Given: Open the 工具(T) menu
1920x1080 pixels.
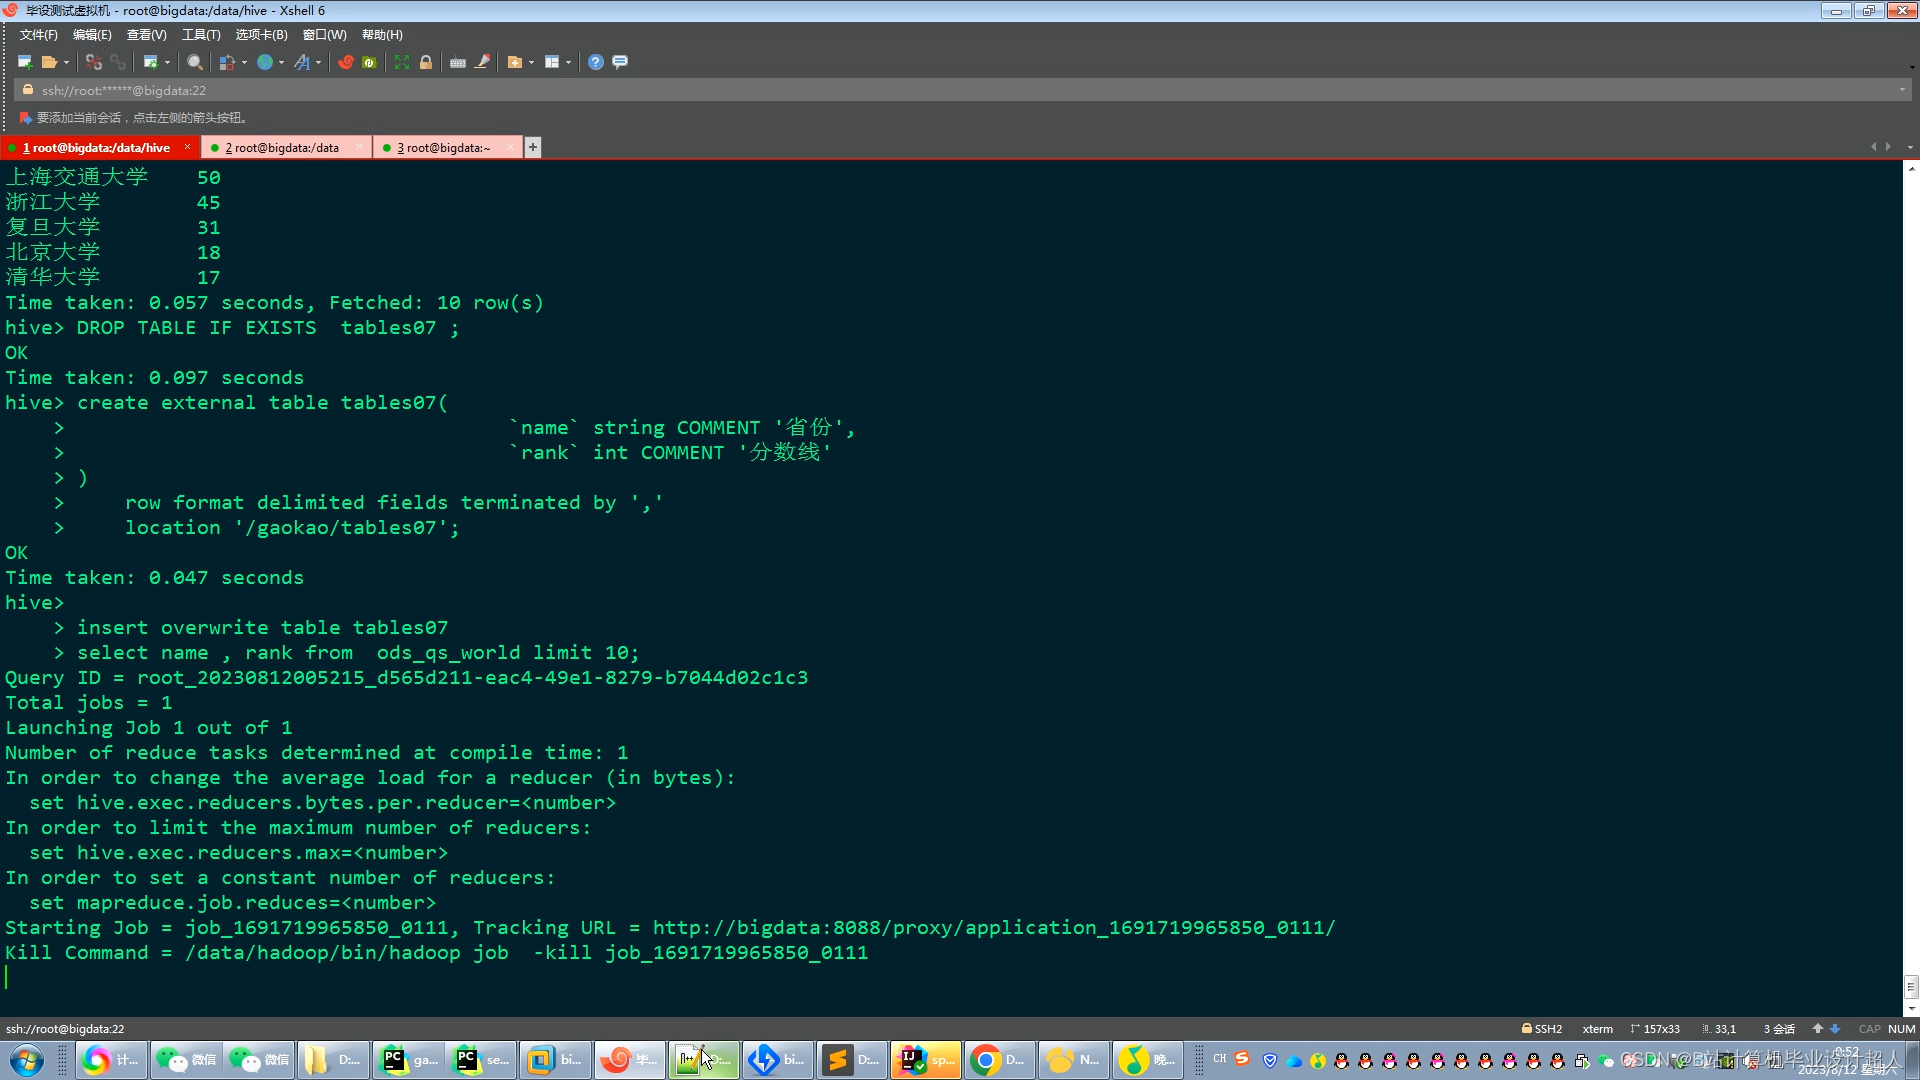Looking at the screenshot, I should [201, 35].
